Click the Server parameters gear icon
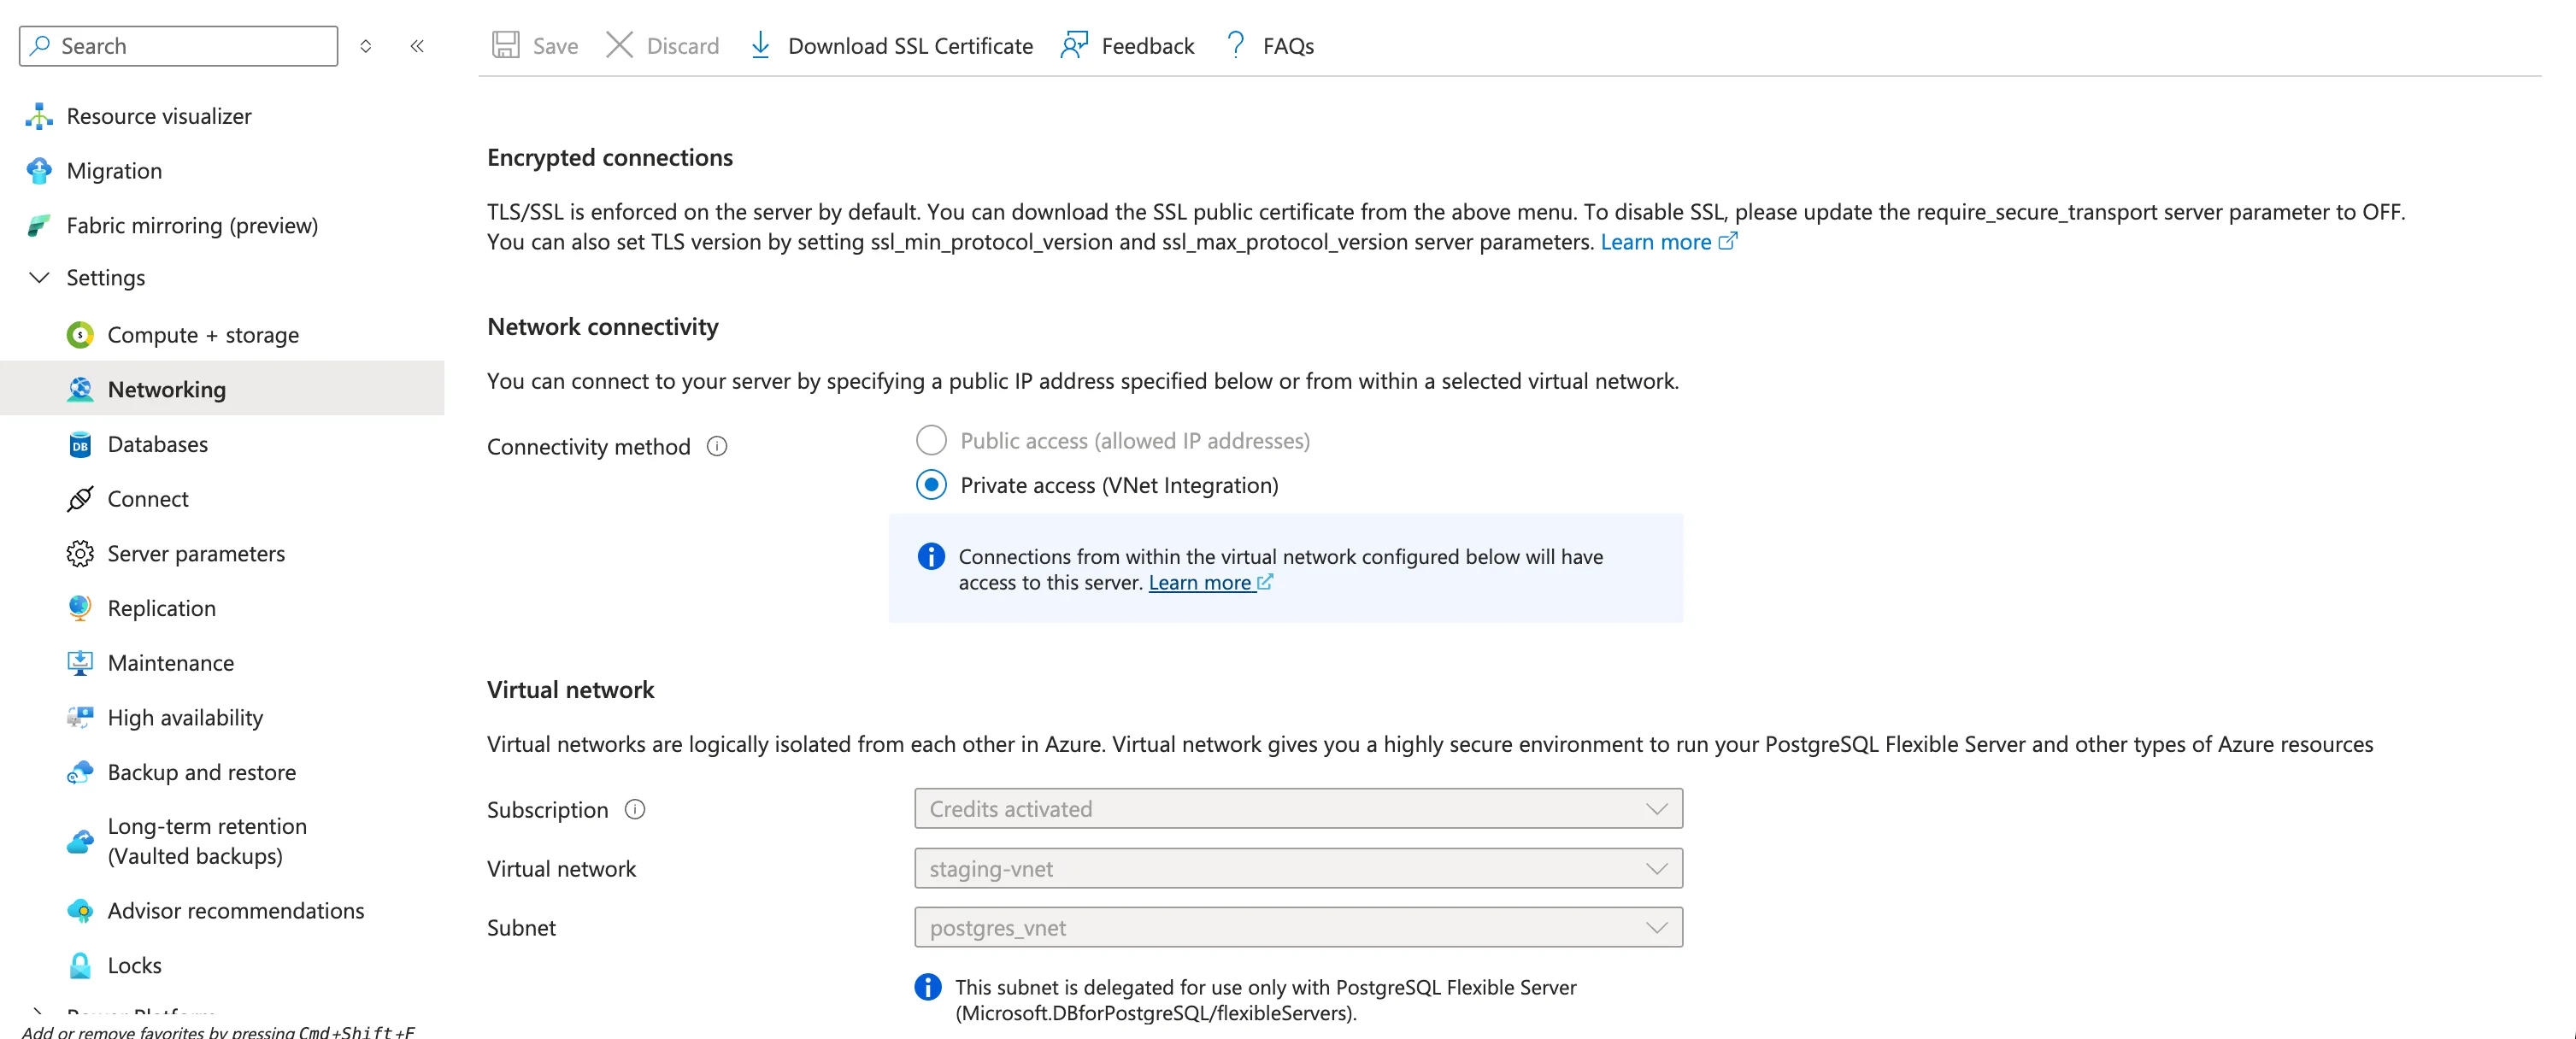Image resolution: width=2576 pixels, height=1039 pixels. click(80, 554)
